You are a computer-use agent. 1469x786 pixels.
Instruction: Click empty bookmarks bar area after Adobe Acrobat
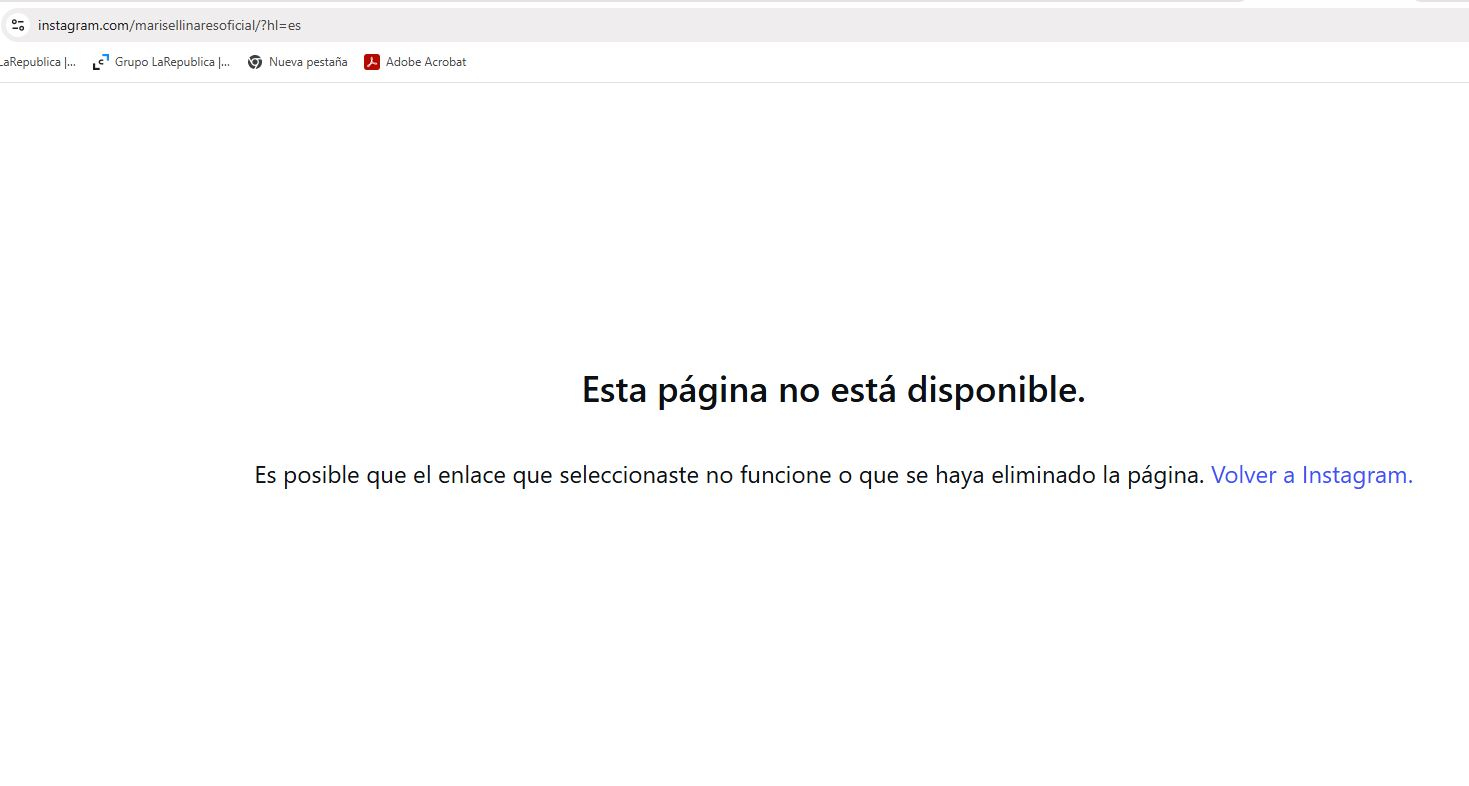[800, 62]
